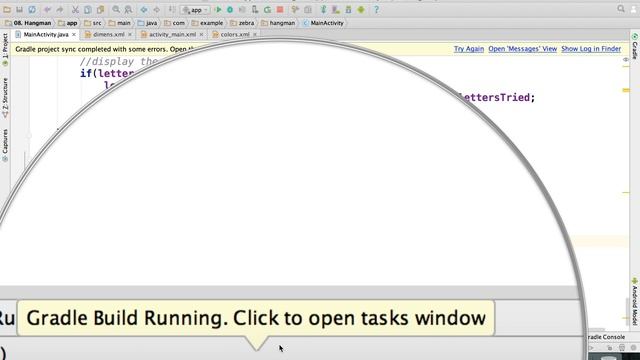Select the java breadcrumb folder
Viewport: 640px width, 360px height.
(x=147, y=23)
